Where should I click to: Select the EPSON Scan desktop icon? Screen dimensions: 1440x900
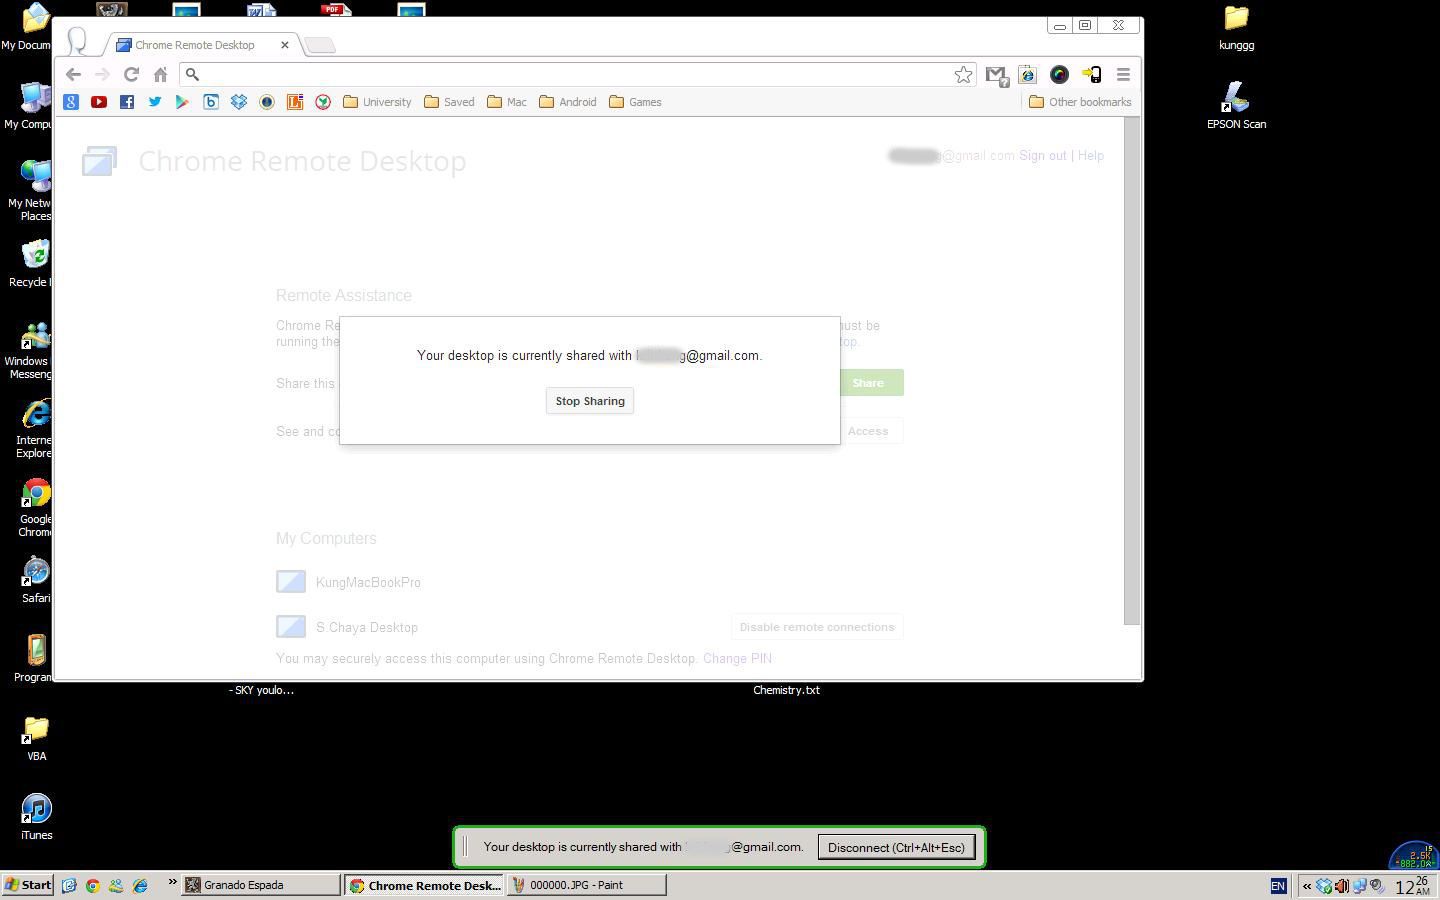click(1237, 106)
